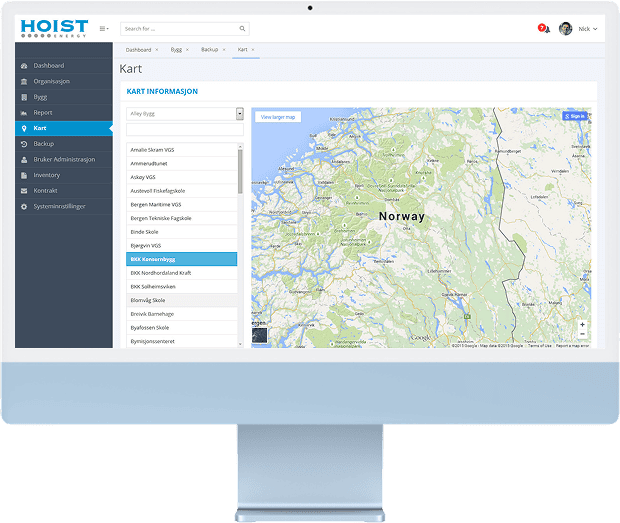Screen dimensions: 620x523
Task: Click the Bruker Administrasjon user icon
Action: (24, 159)
